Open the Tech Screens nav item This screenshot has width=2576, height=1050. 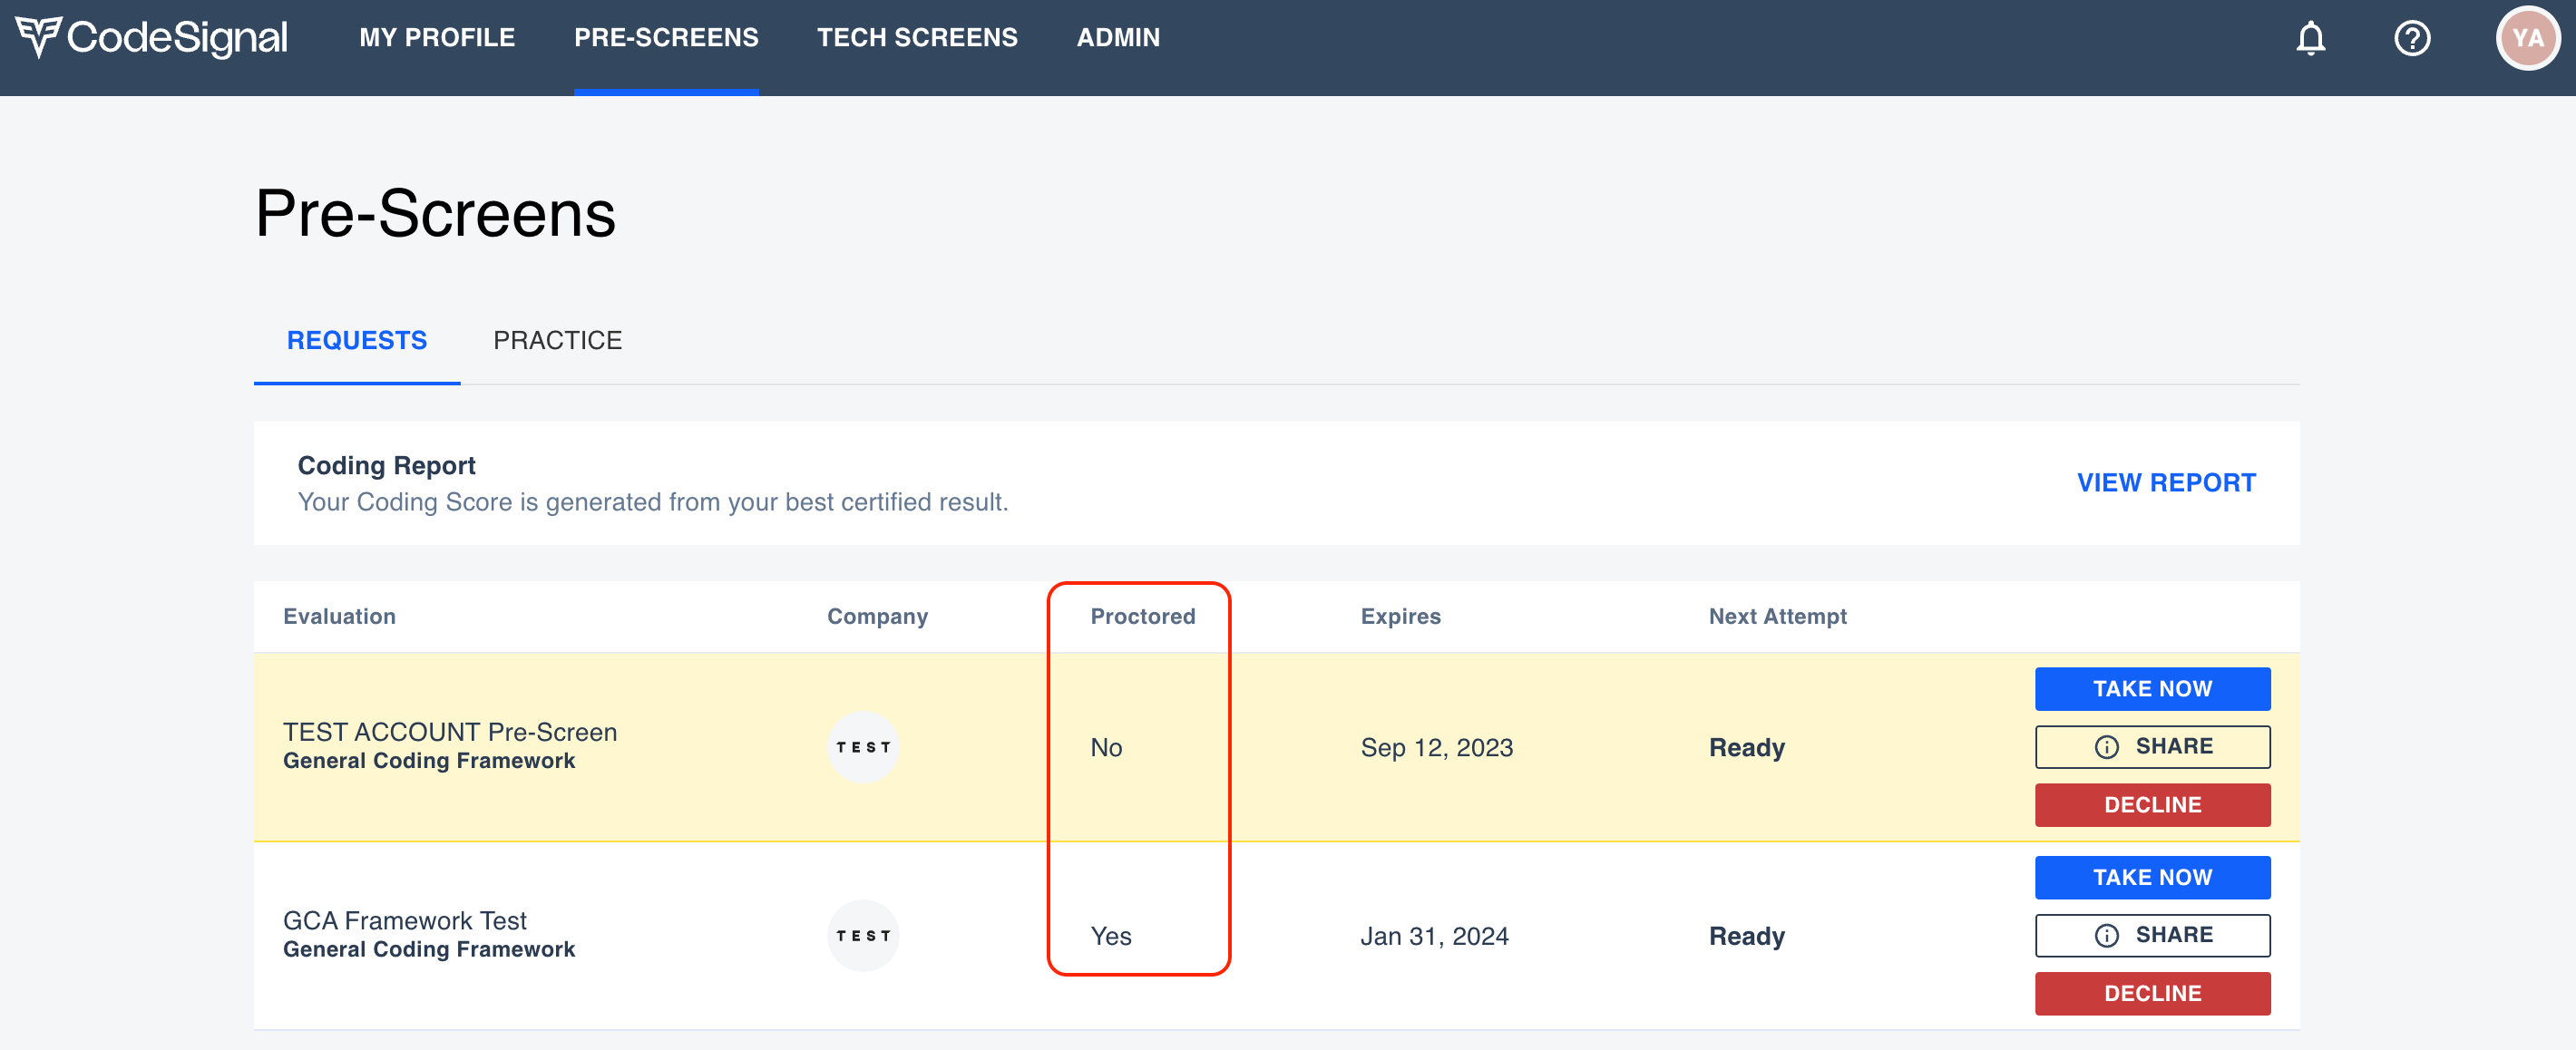(917, 38)
